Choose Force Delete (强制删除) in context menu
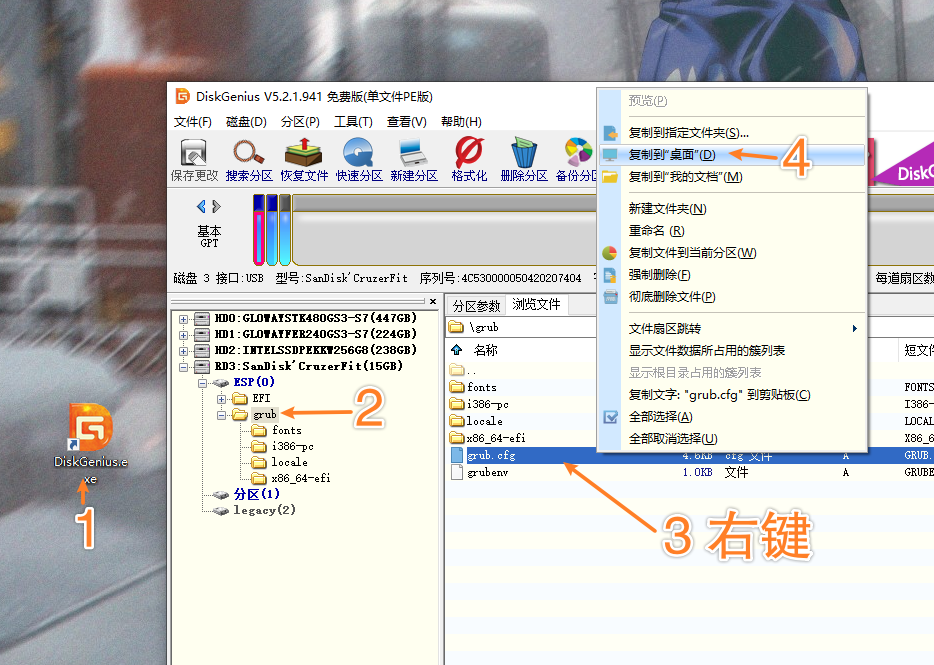This screenshot has height=665, width=934. point(731,275)
